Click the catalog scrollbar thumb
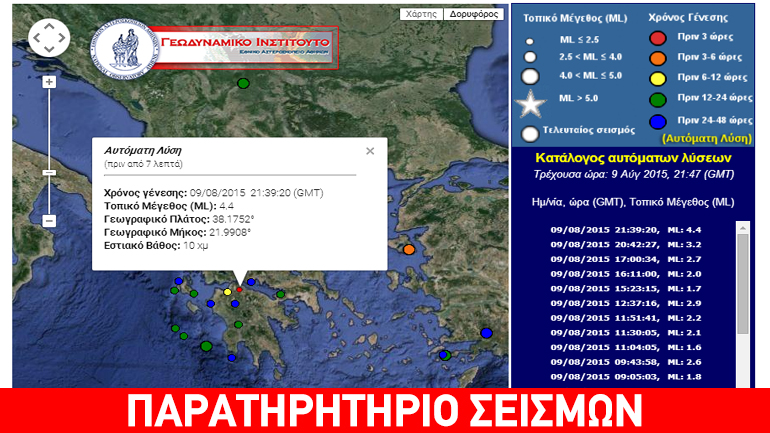 [742, 285]
